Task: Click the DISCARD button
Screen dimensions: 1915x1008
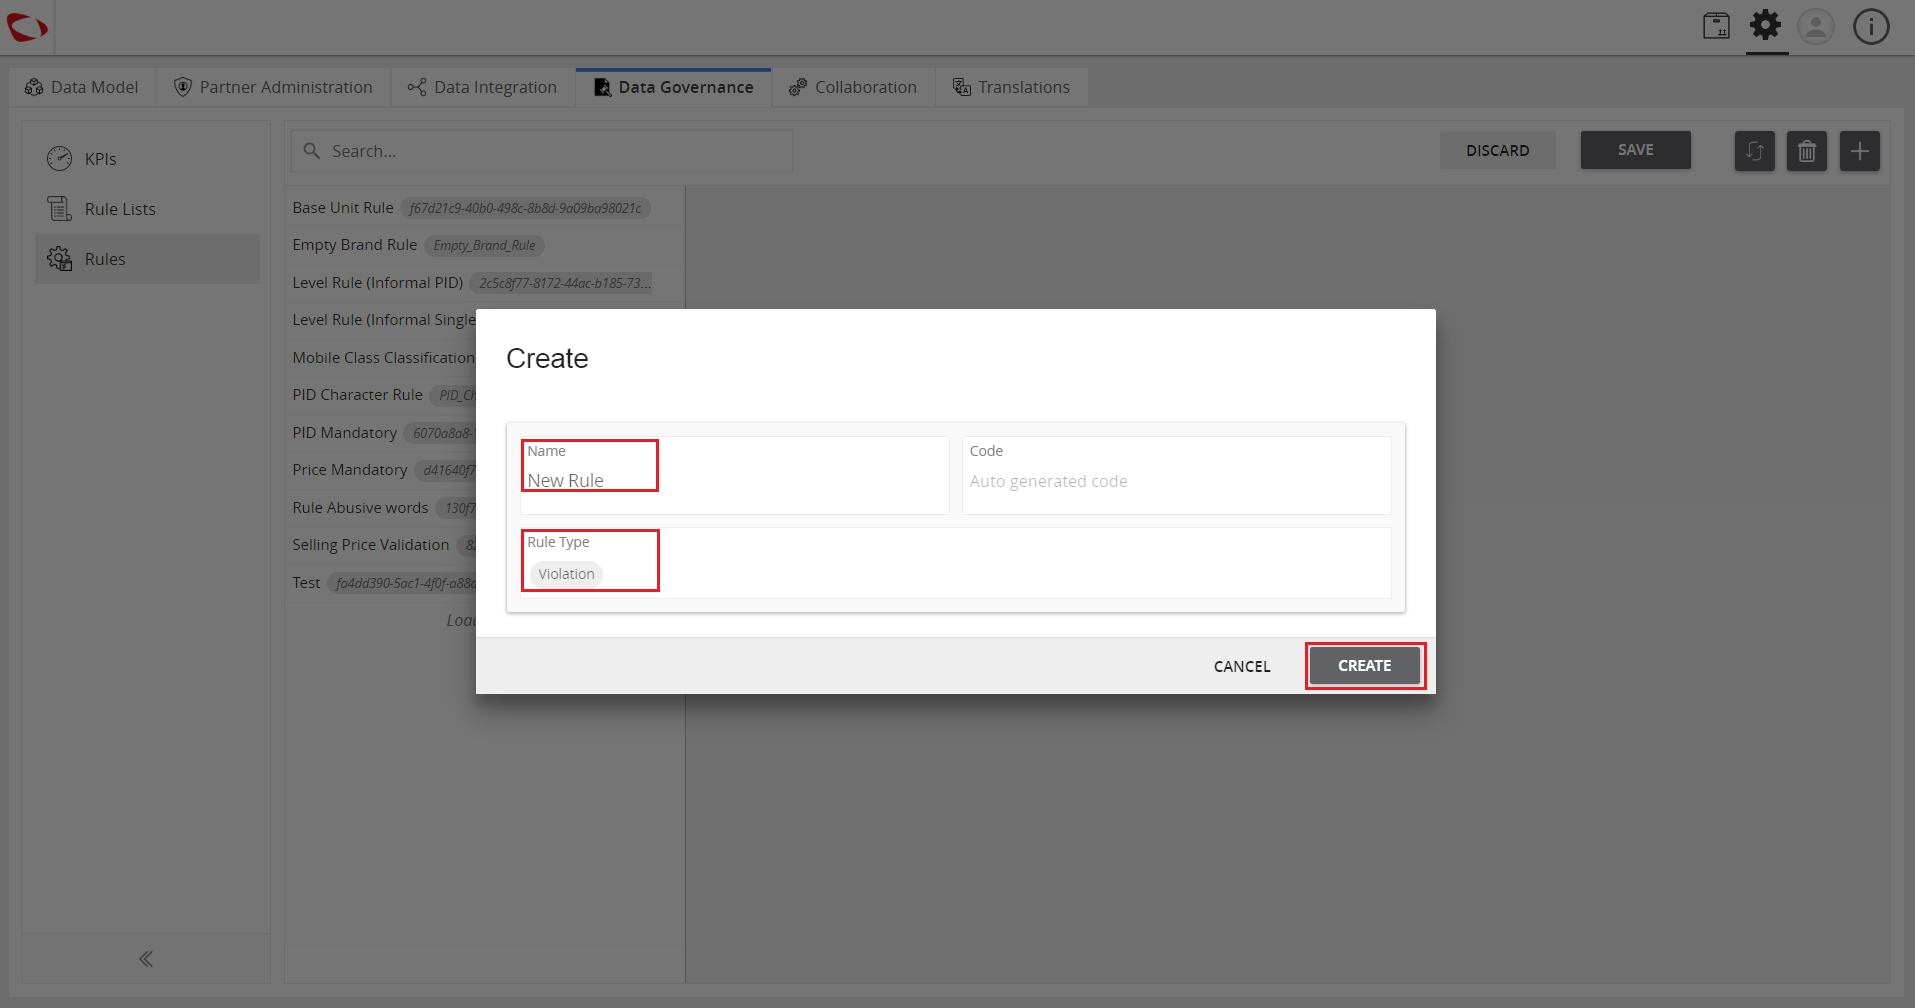Action: click(1497, 150)
